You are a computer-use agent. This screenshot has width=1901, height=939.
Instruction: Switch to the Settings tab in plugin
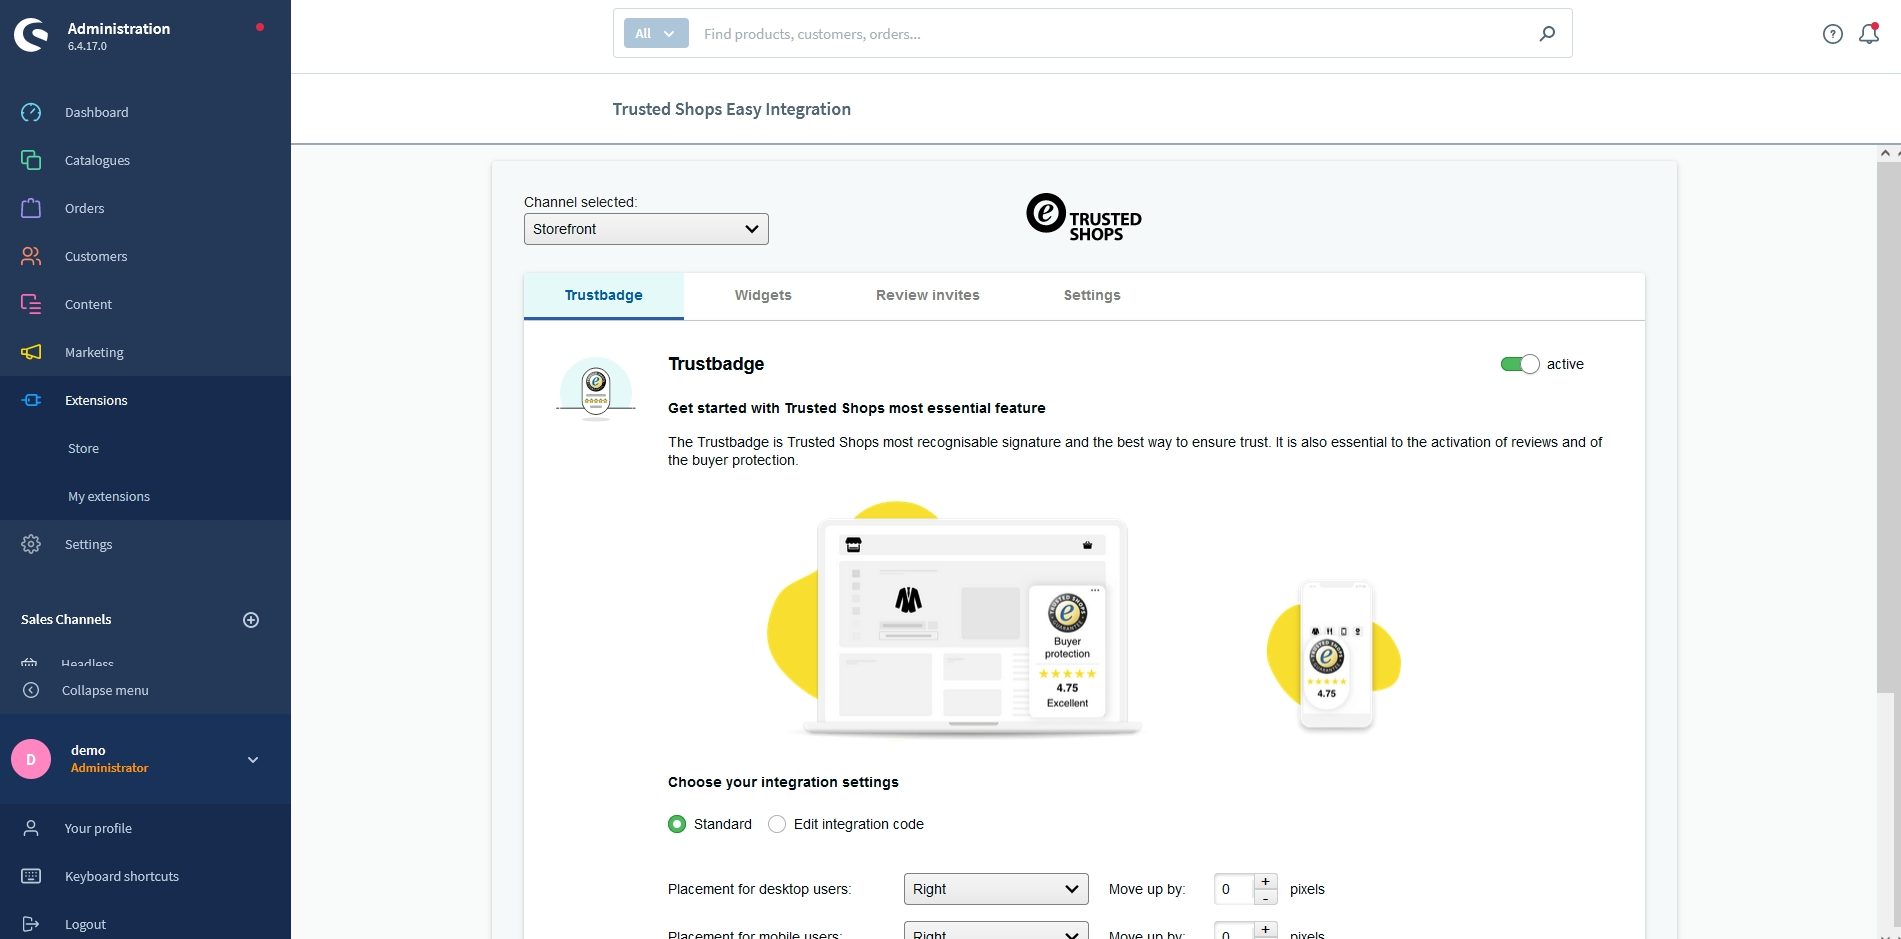click(1092, 296)
